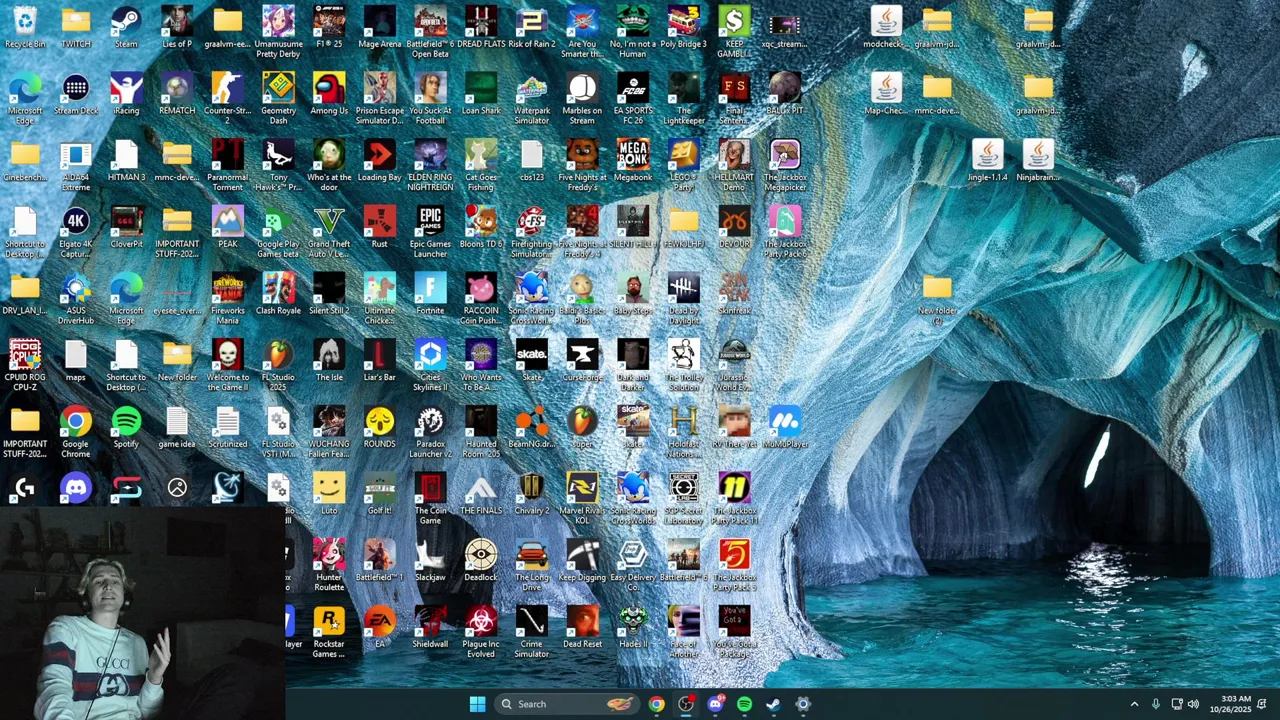Select Dead by Daylight icon
The image size is (1280, 720).
(683, 299)
